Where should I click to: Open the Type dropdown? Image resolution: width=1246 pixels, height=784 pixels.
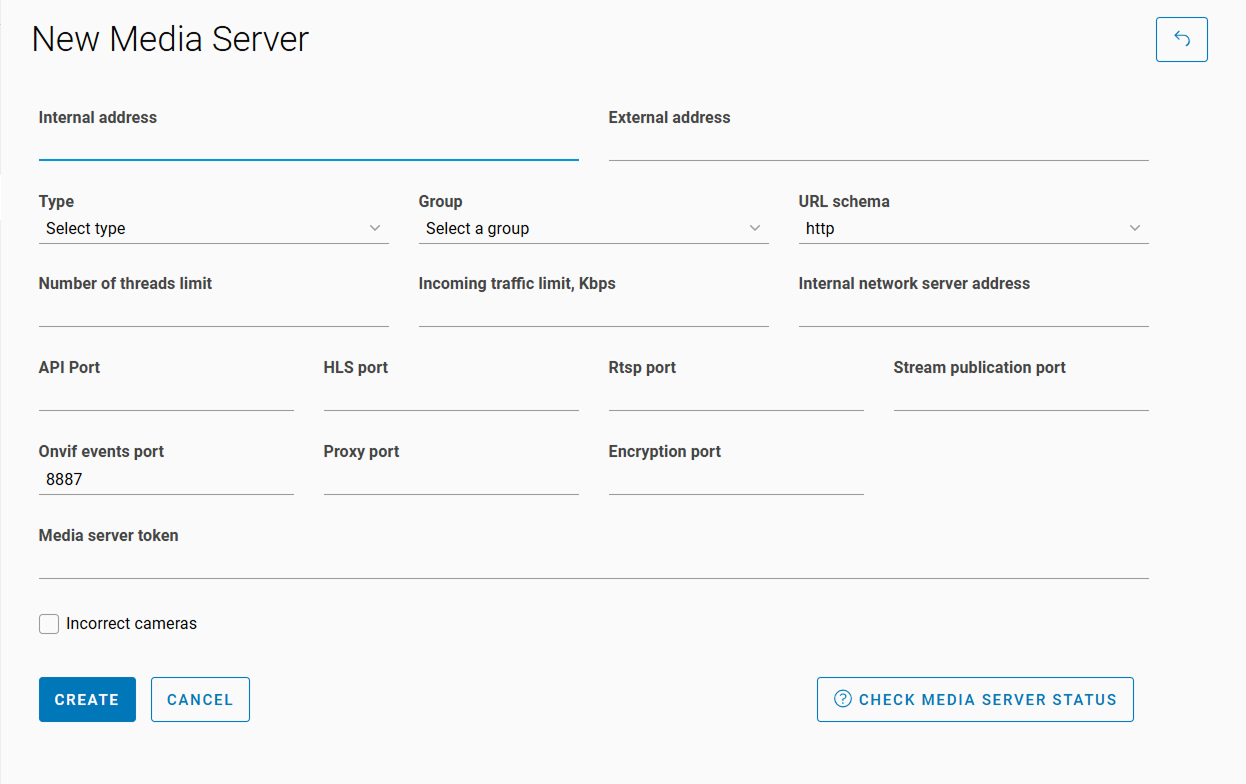[213, 229]
